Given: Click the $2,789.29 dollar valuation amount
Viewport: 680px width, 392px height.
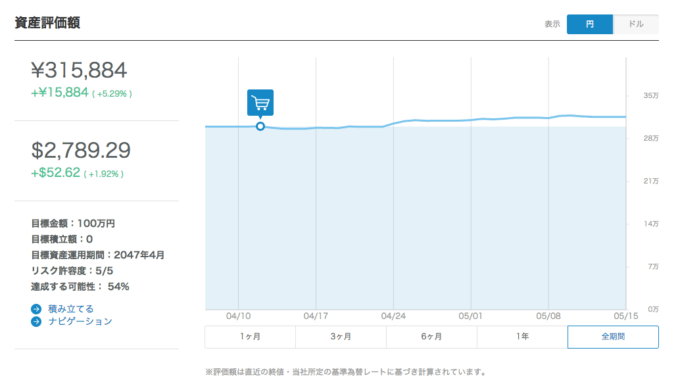Looking at the screenshot, I should (x=81, y=150).
